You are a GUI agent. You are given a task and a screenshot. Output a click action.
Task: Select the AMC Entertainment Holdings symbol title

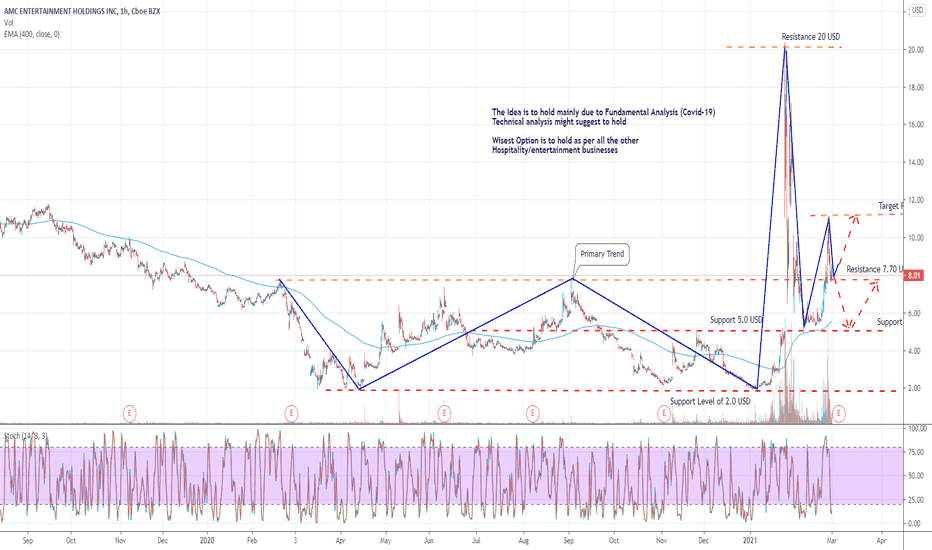point(82,11)
